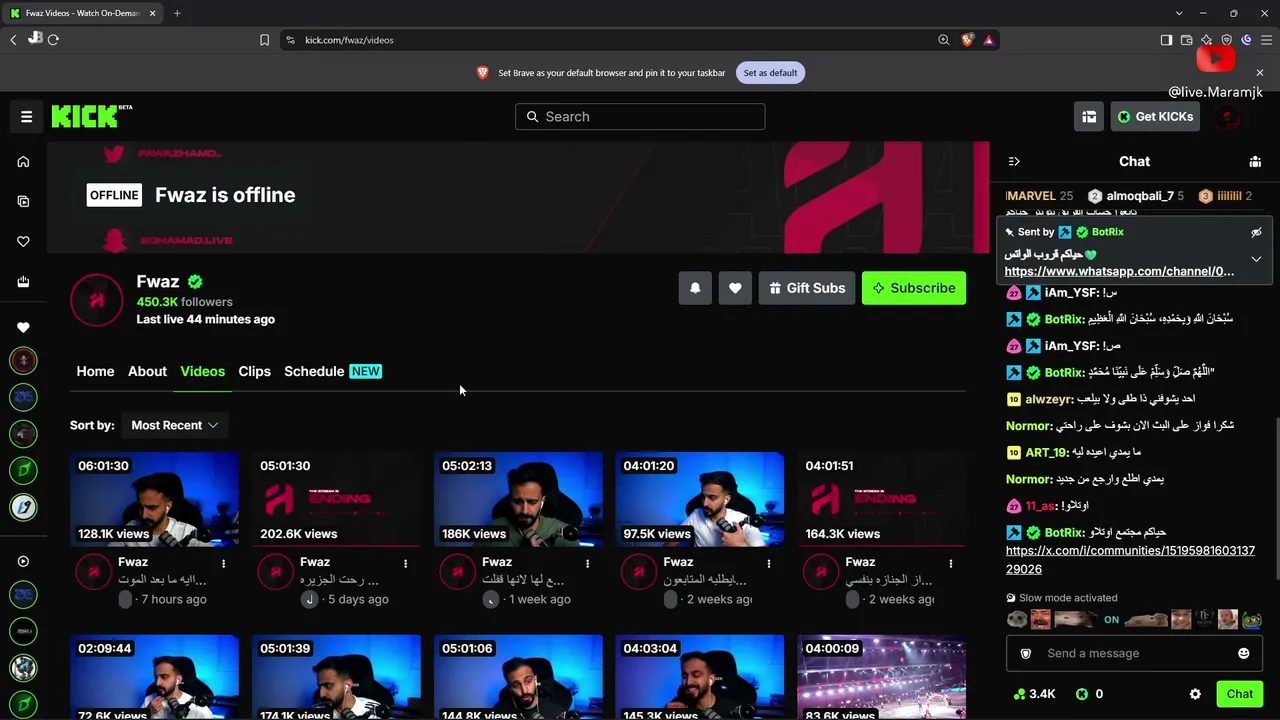Screen dimensions: 1280x720
Task: Go back in the browser
Action: point(13,40)
